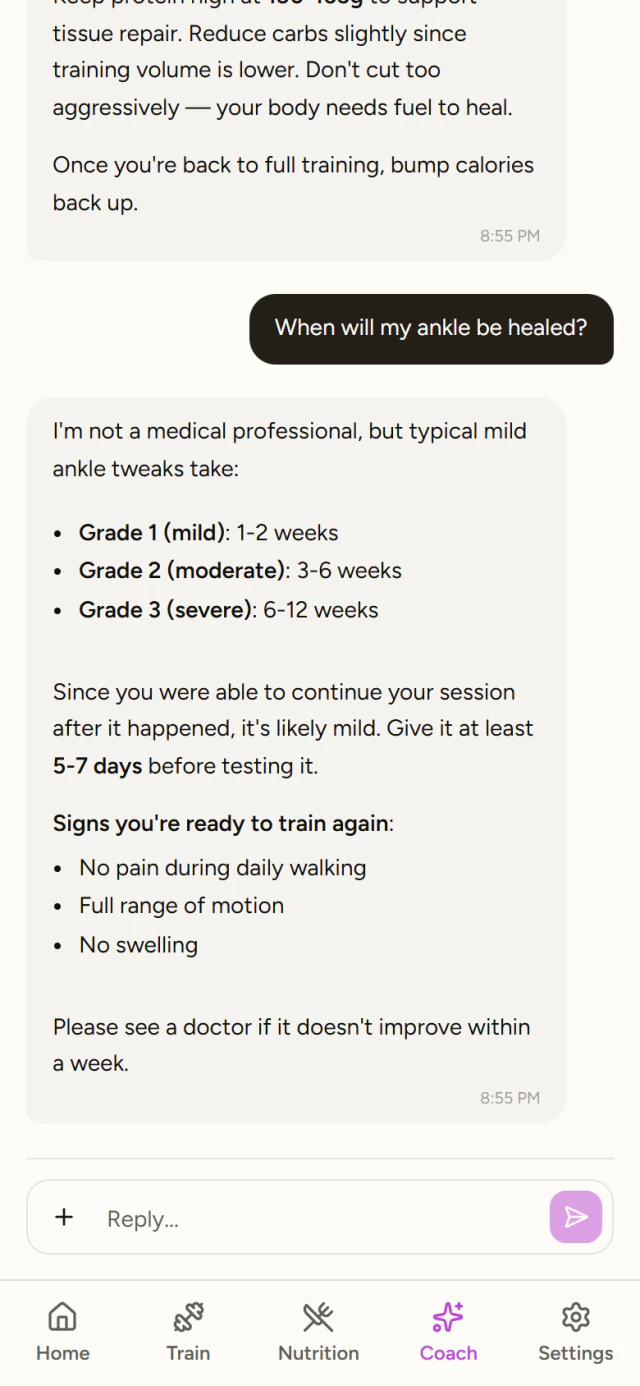
Task: Go to the Train tab label
Action: click(x=188, y=1353)
